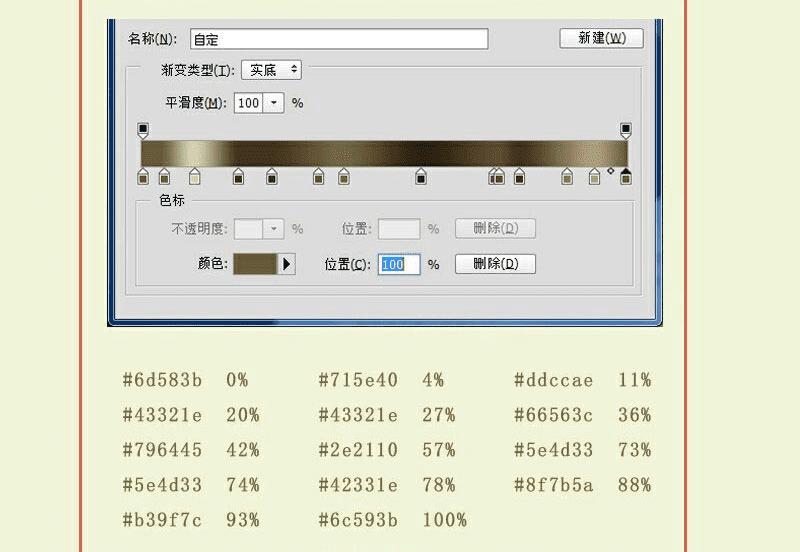800x552 pixels.
Task: Click the disabled opacity dropdown arrow
Action: [273, 229]
